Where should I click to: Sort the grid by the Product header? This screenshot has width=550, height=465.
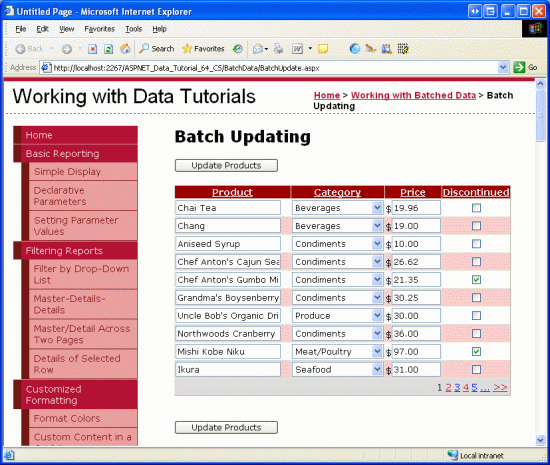point(232,192)
